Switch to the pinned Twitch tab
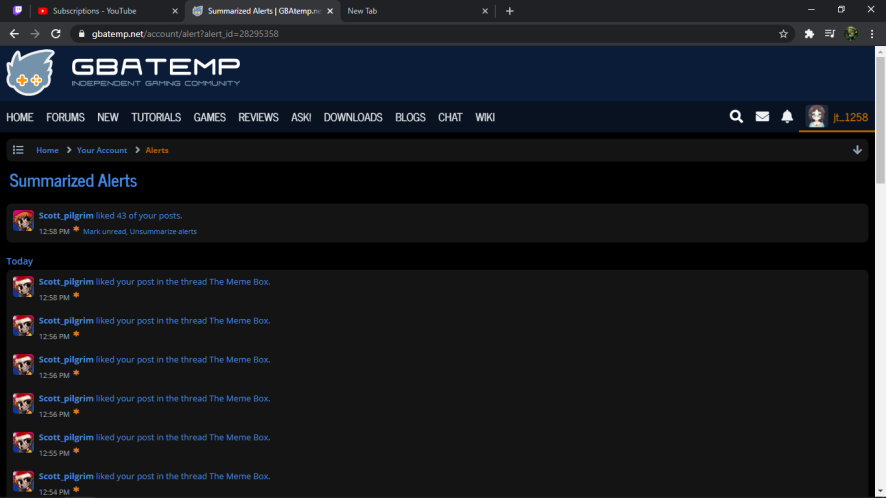886x498 pixels. 18,11
